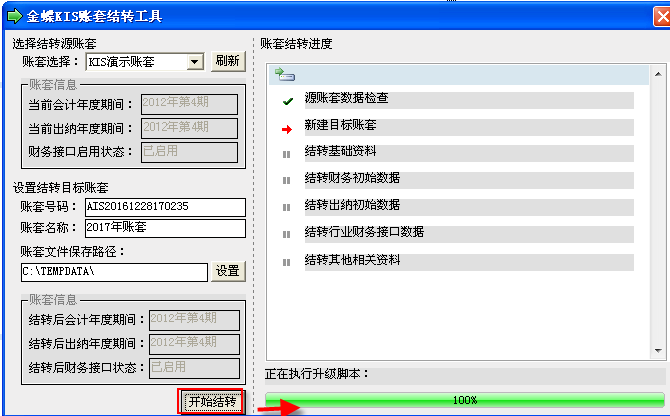This screenshot has height=416, width=670.
Task: Click green checkmark beside 源账套数据检查
Action: pyautogui.click(x=288, y=101)
